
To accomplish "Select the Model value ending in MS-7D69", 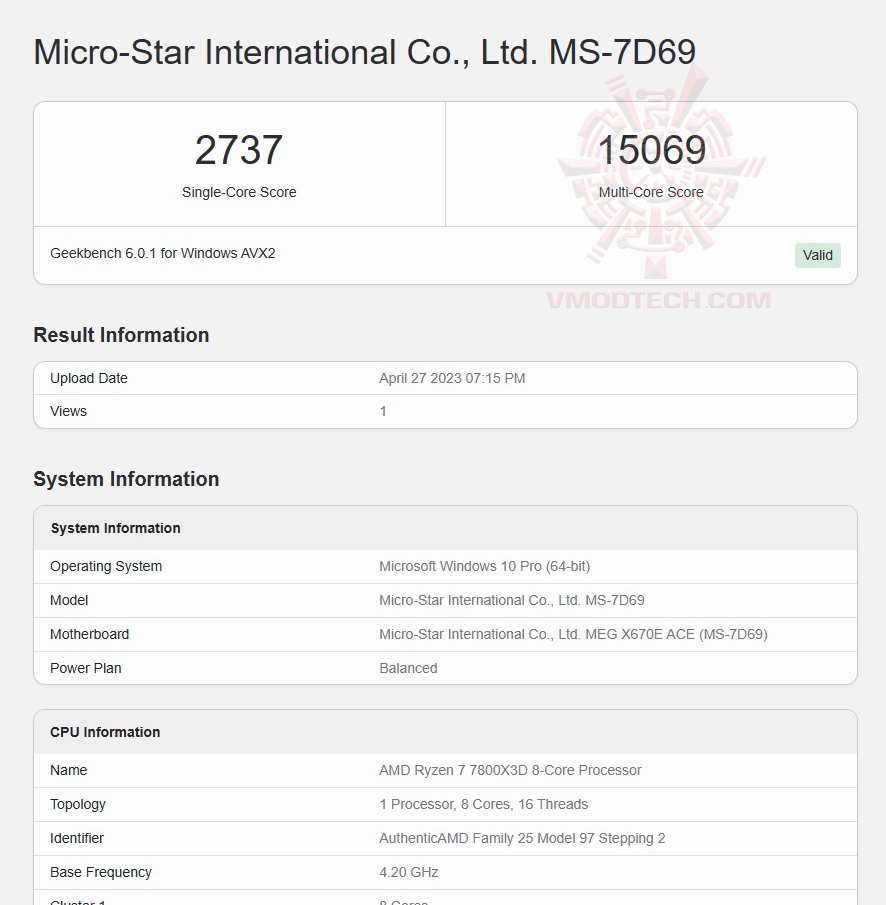I will tap(512, 600).
